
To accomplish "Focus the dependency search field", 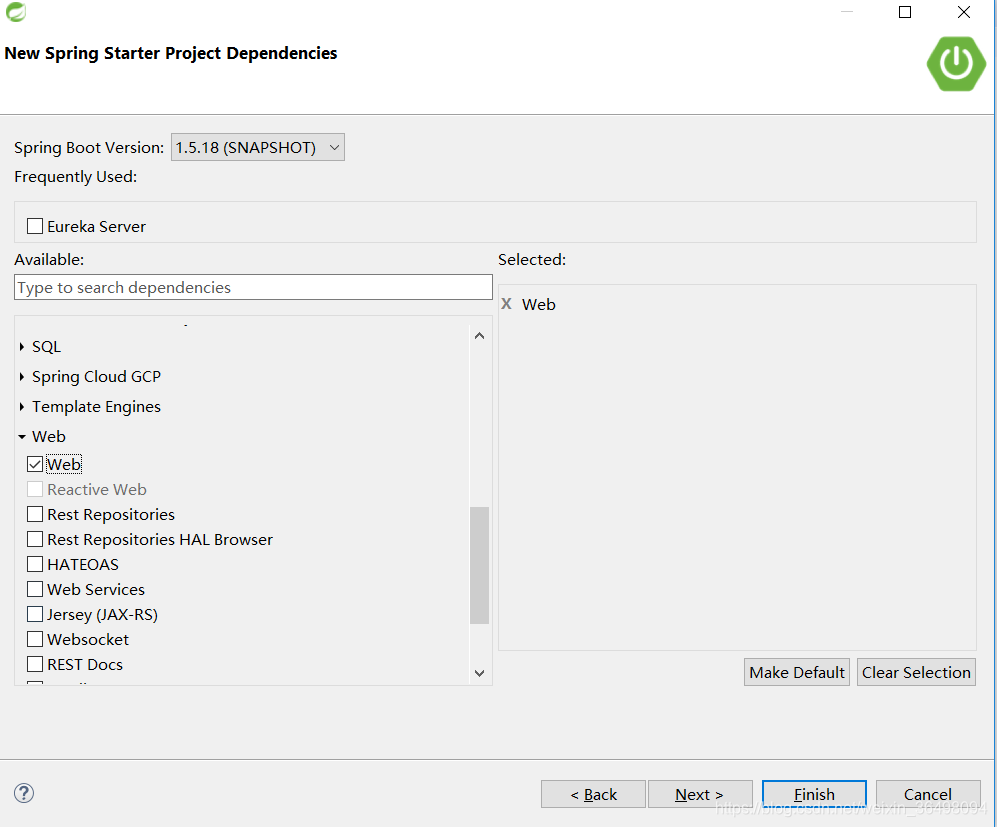I will pos(253,287).
